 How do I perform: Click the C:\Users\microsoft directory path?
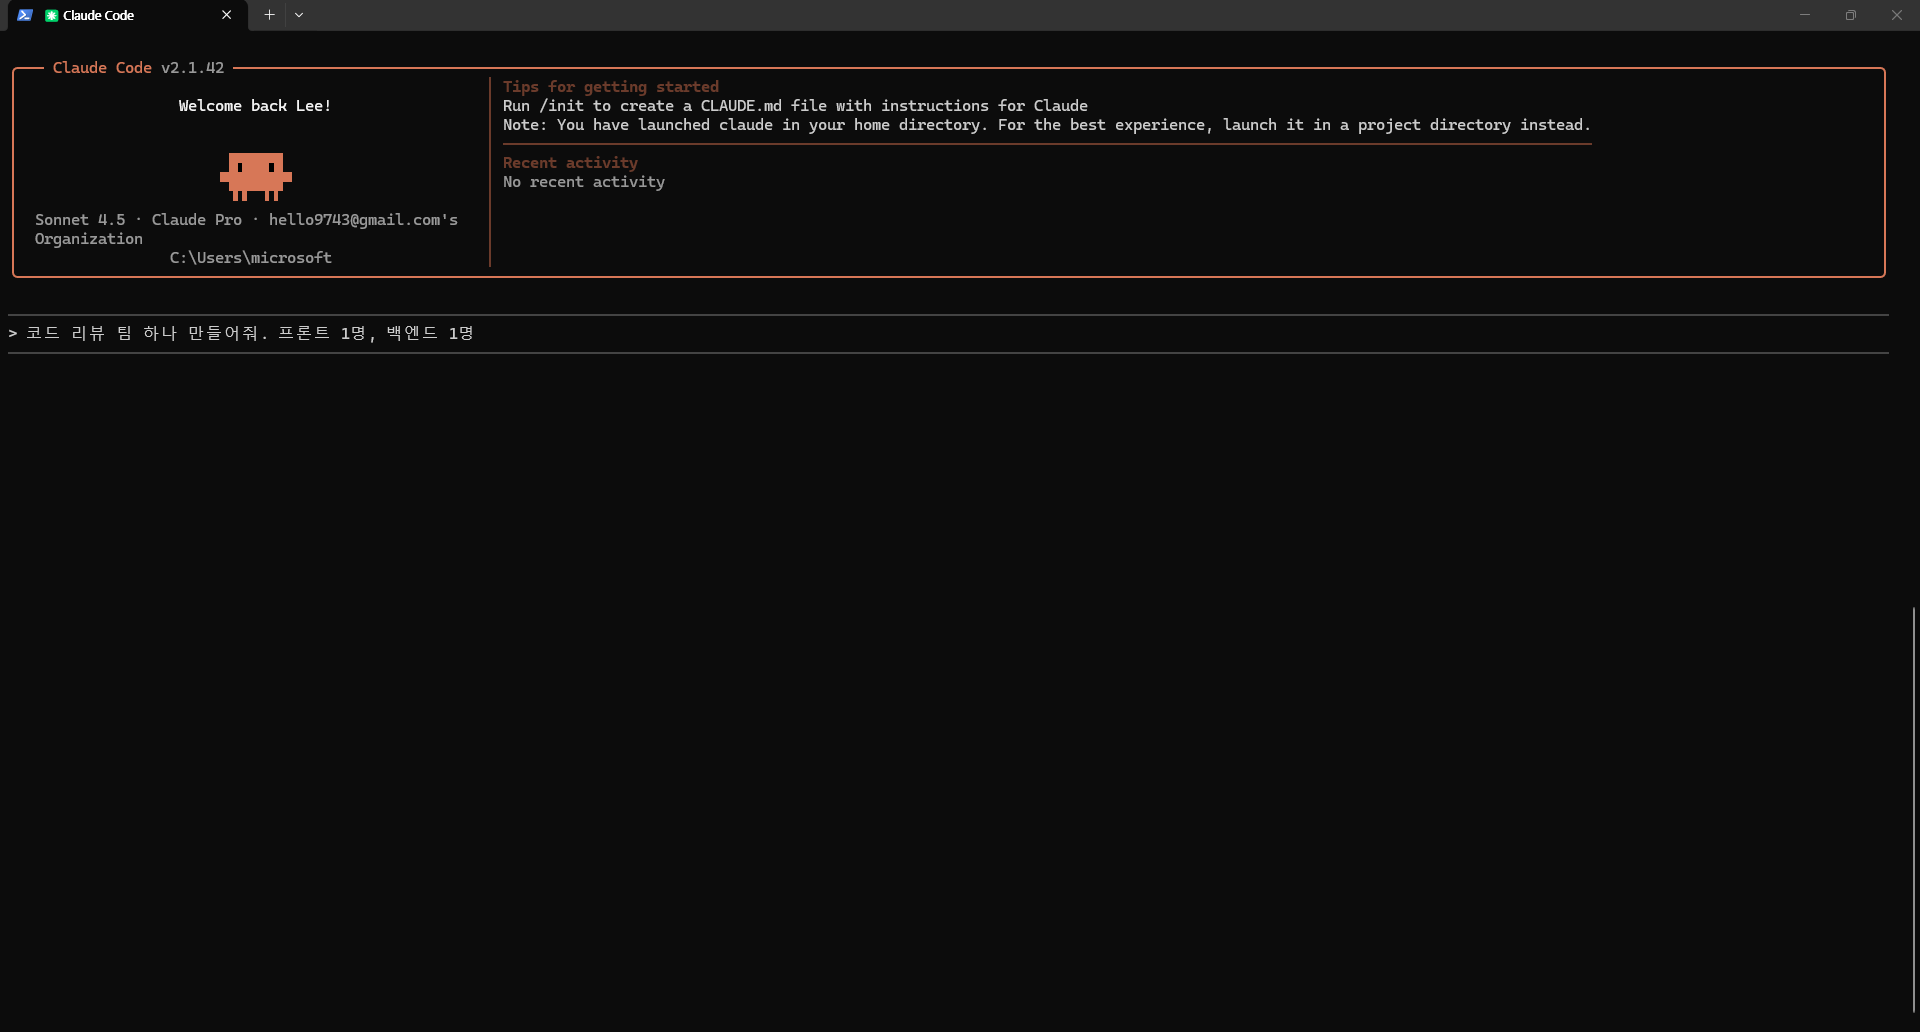[x=250, y=258]
